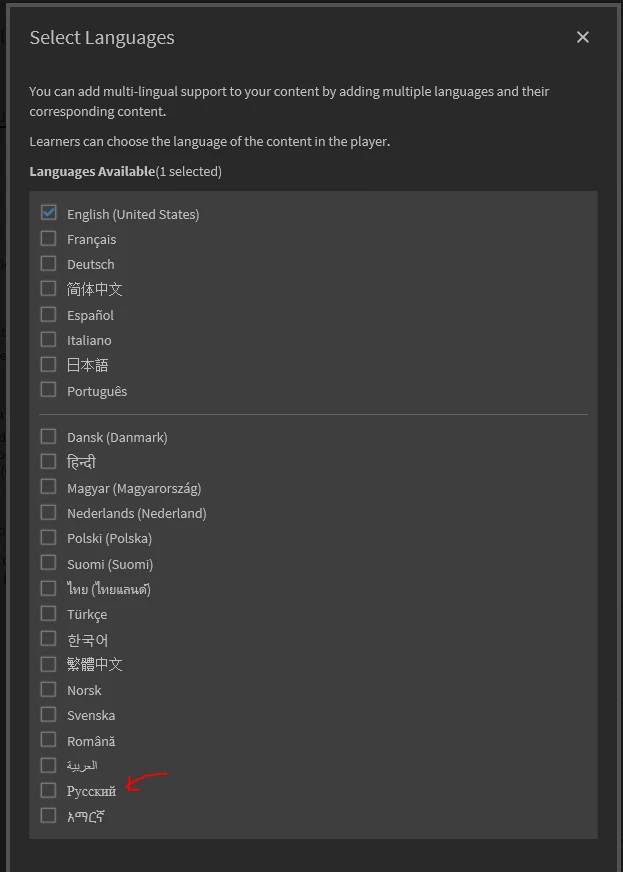The height and width of the screenshot is (872, 623).
Task: Check the Русский language checkbox
Action: [48, 790]
